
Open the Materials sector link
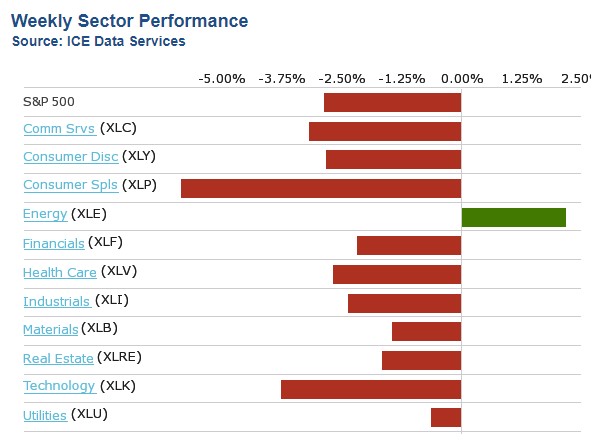pos(50,330)
